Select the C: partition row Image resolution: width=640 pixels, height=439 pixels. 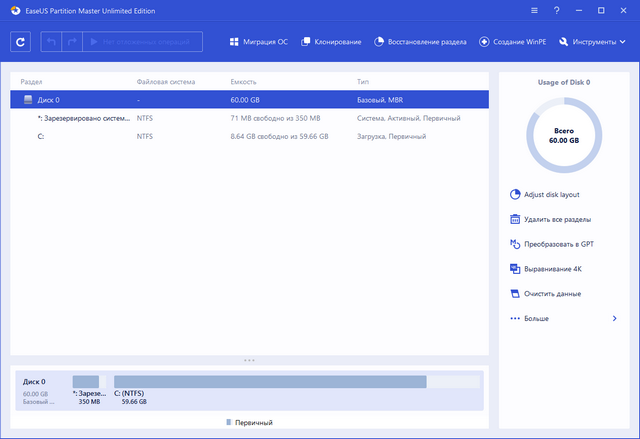pyautogui.click(x=249, y=135)
